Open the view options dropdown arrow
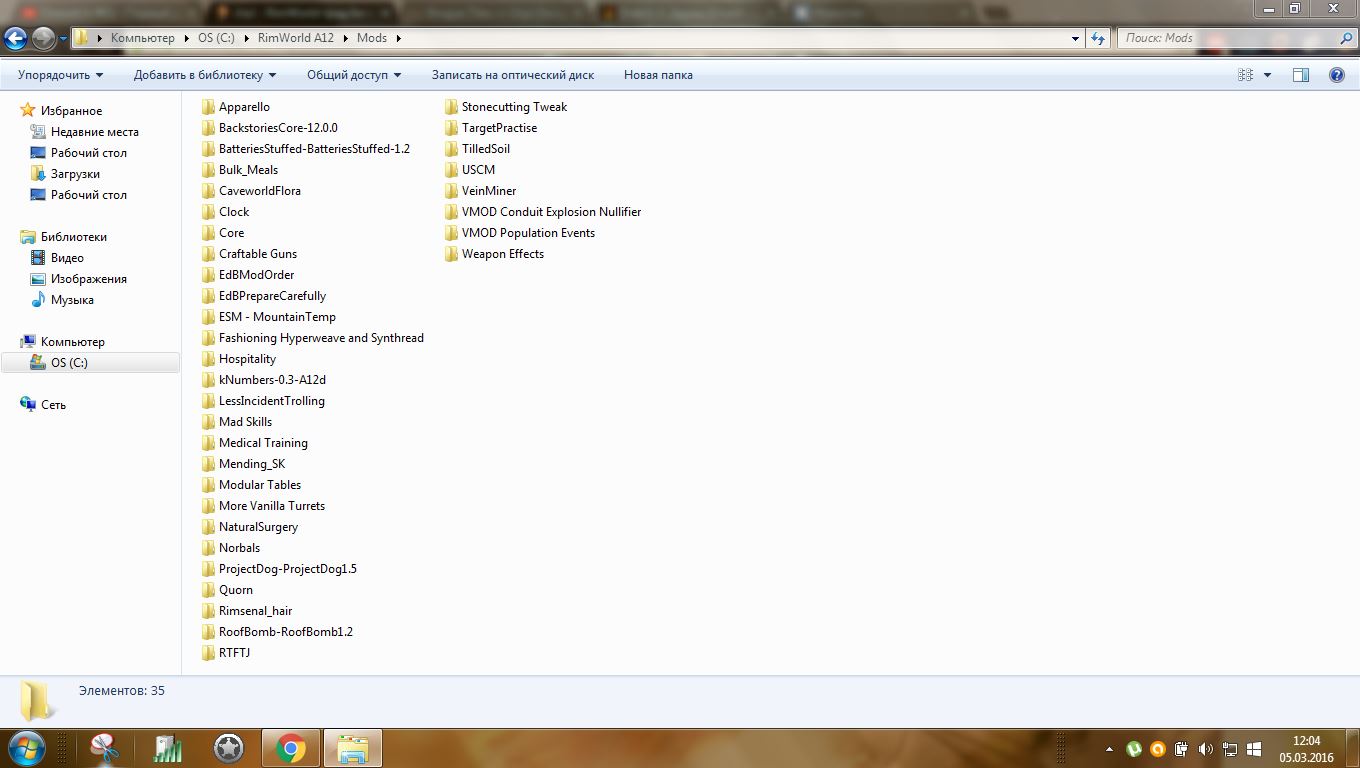 (x=1267, y=75)
